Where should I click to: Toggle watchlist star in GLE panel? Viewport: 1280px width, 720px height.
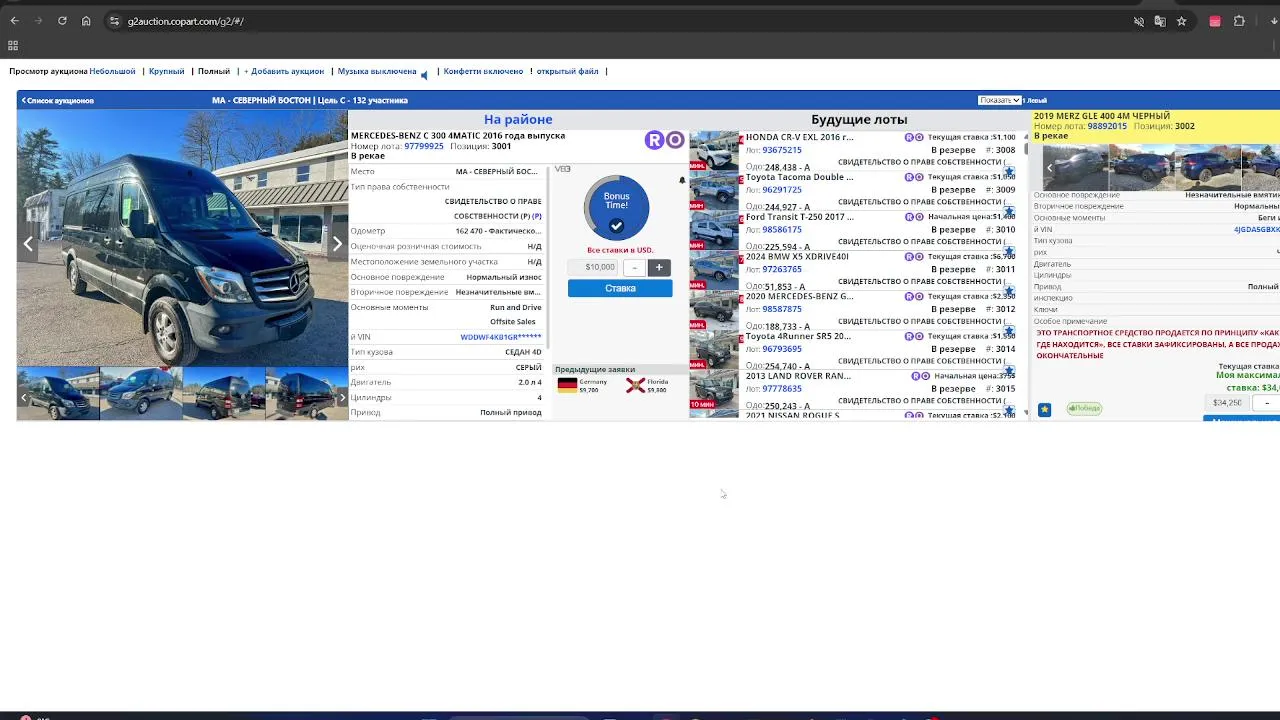pos(1044,409)
